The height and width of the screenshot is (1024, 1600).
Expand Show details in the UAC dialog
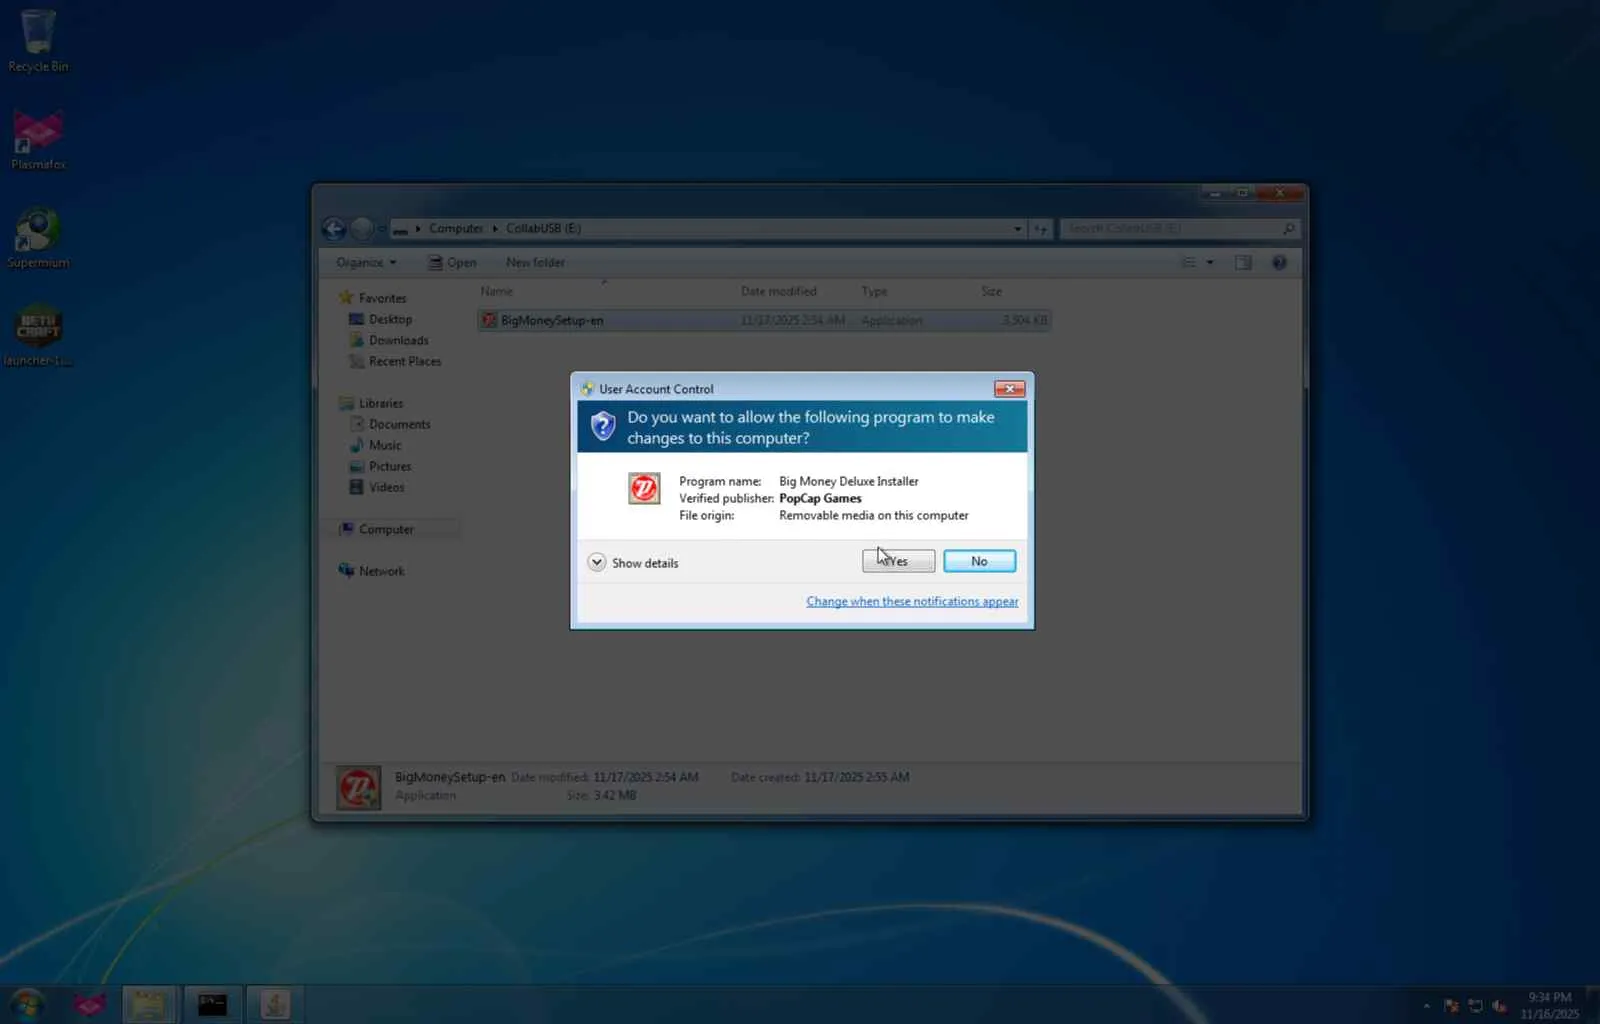633,563
